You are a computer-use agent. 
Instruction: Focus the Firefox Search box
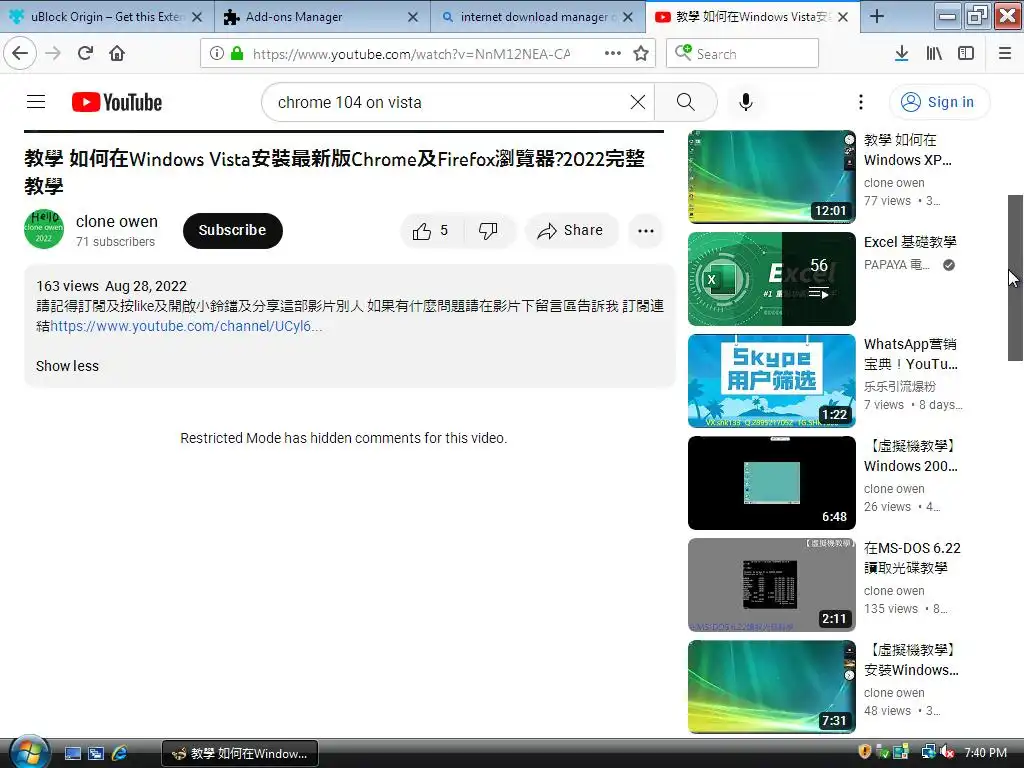(743, 54)
